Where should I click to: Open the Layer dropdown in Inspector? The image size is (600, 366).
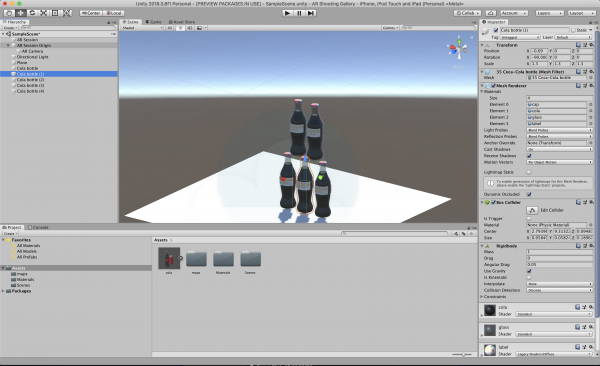click(x=573, y=37)
